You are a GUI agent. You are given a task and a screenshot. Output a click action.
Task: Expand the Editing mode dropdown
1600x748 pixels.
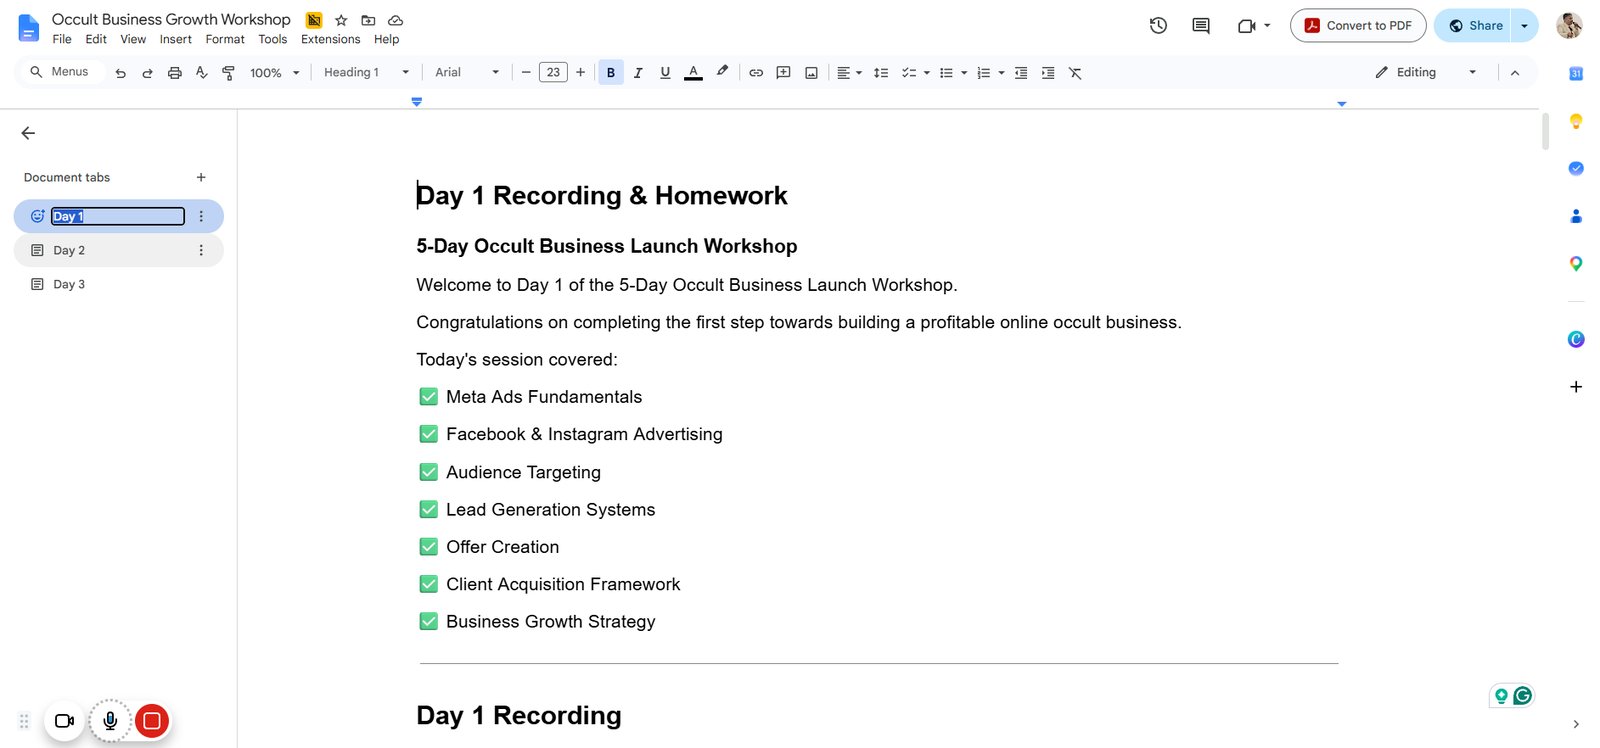[x=1426, y=72]
